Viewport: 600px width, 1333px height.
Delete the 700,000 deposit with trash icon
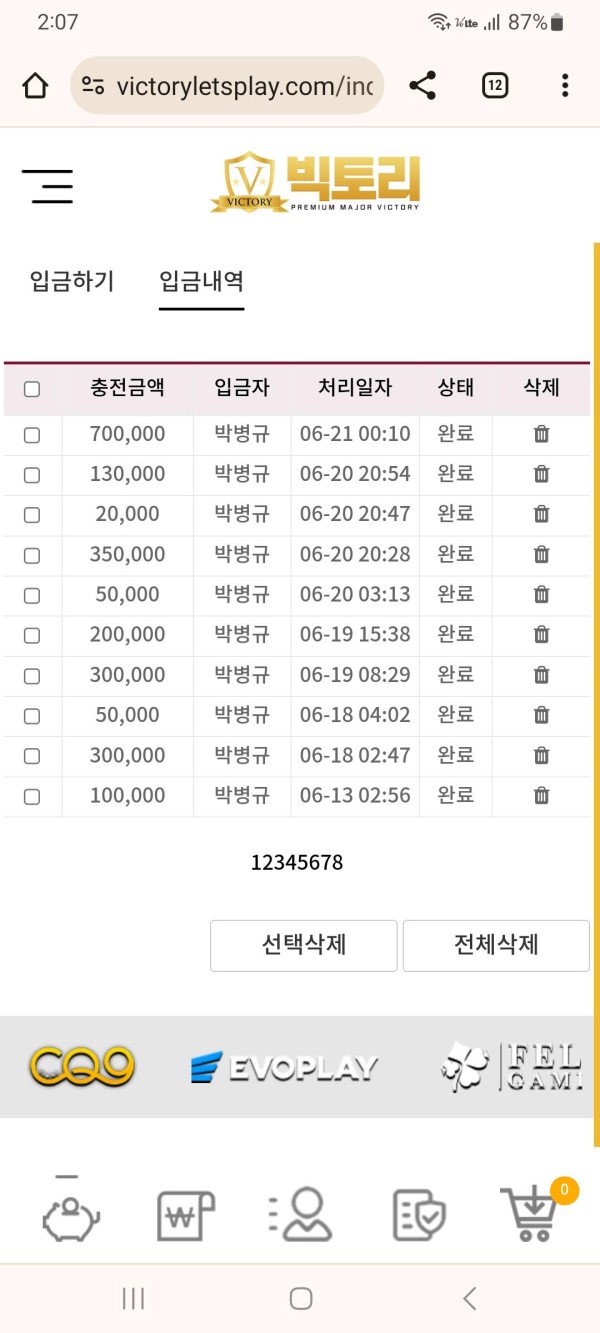(541, 434)
